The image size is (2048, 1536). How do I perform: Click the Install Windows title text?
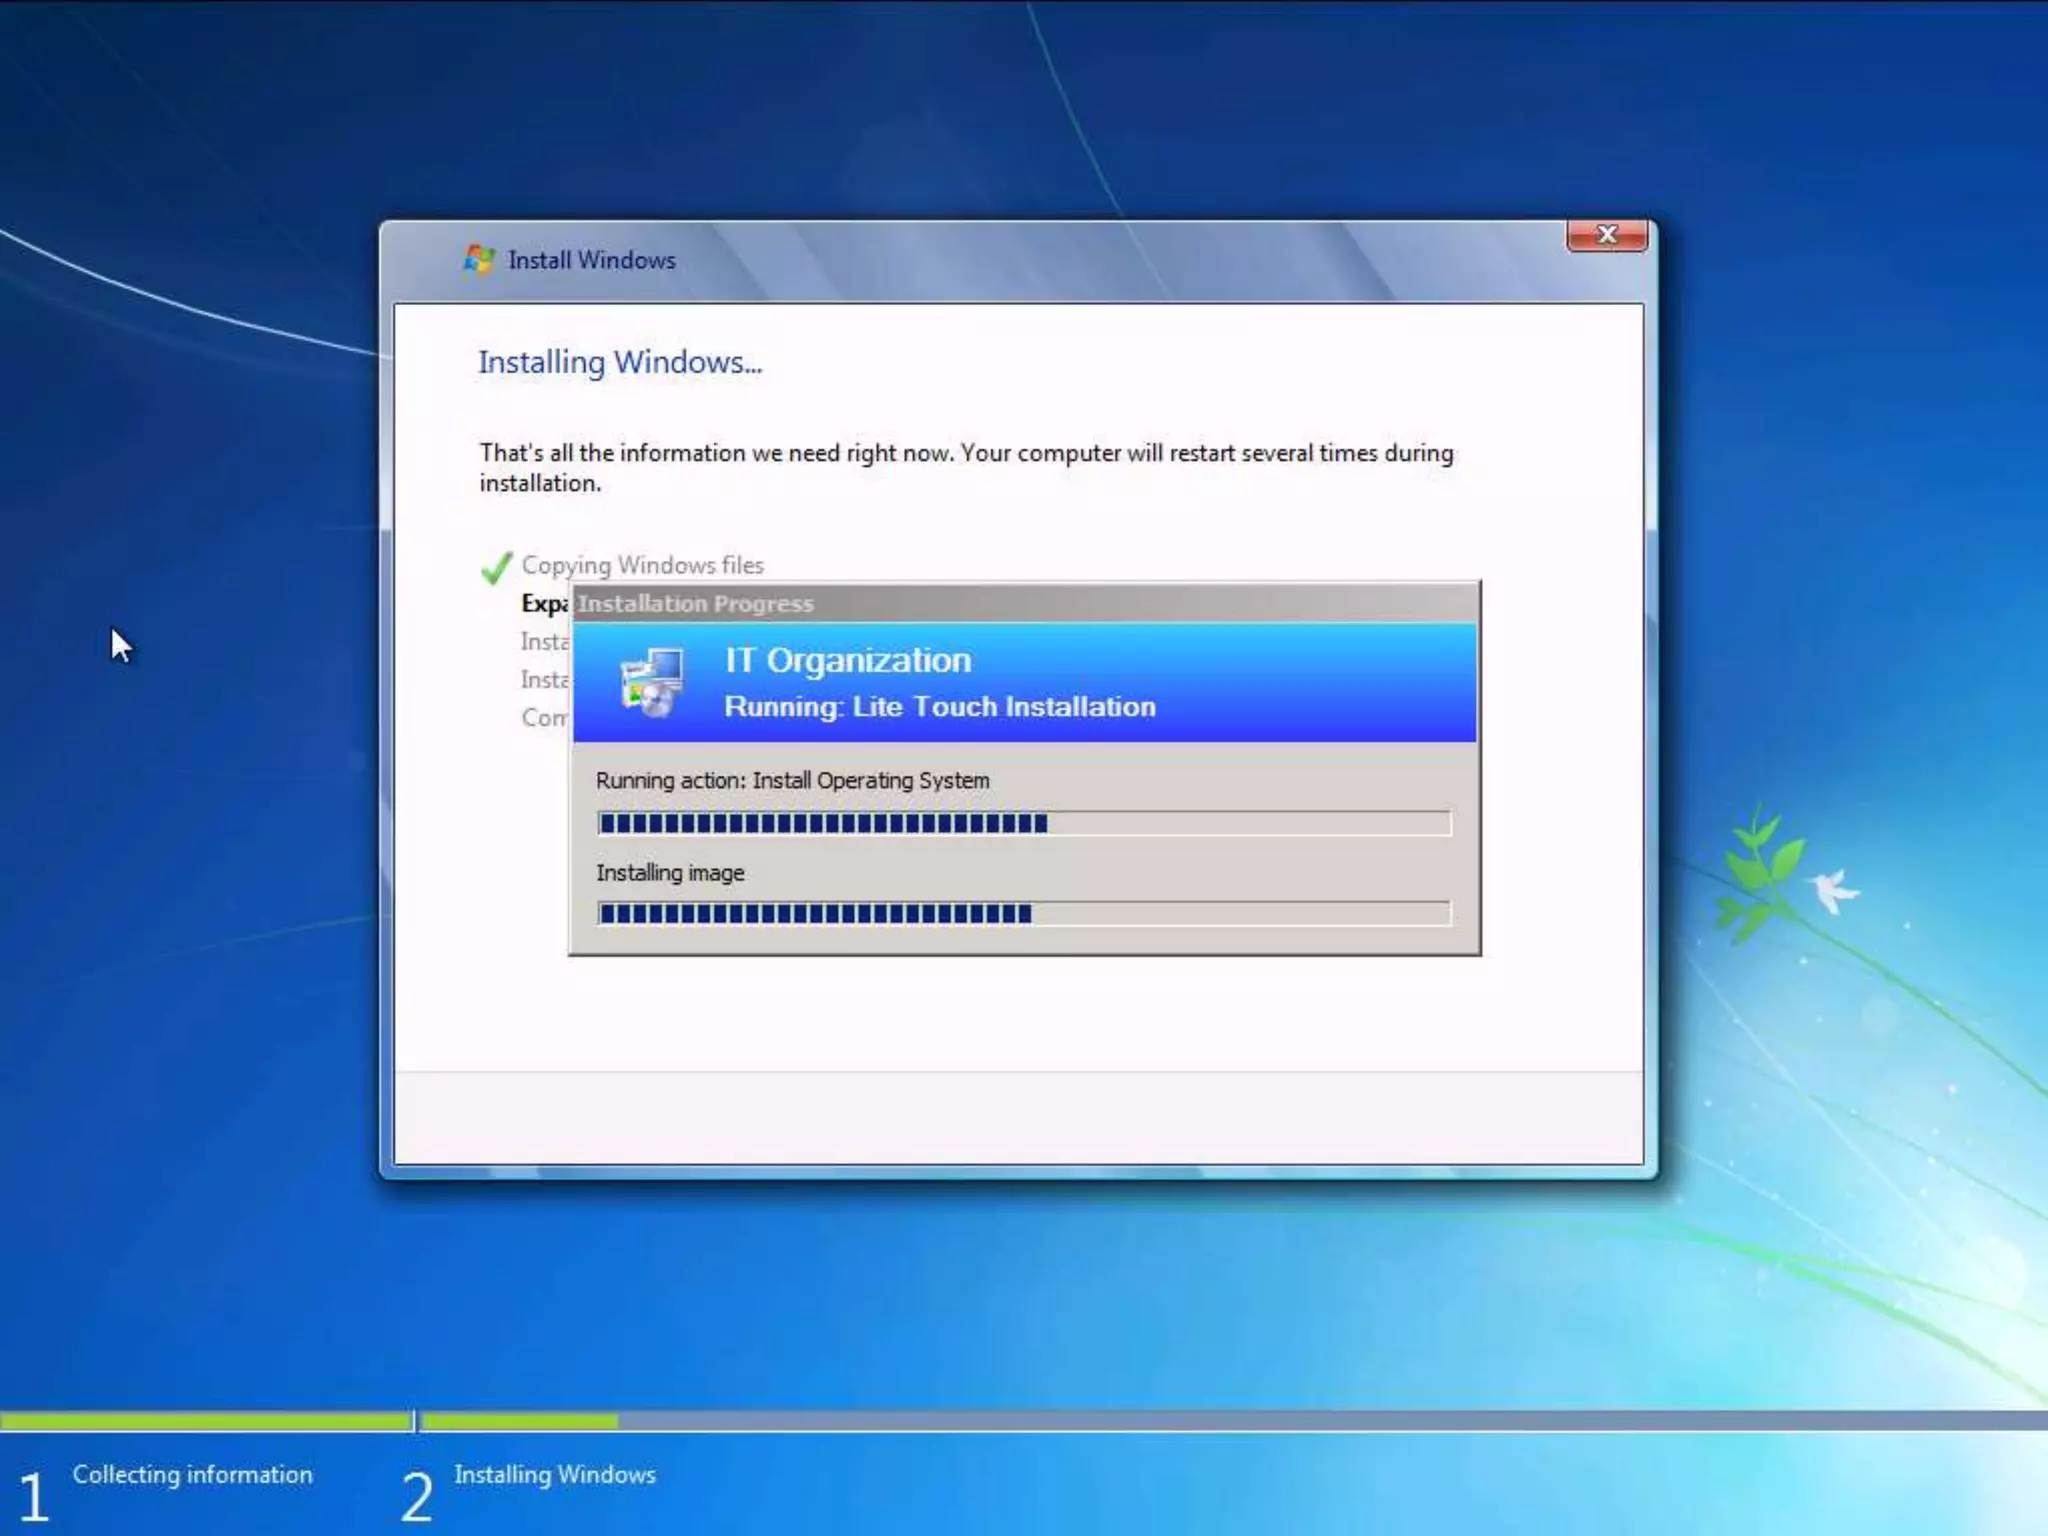tap(591, 260)
